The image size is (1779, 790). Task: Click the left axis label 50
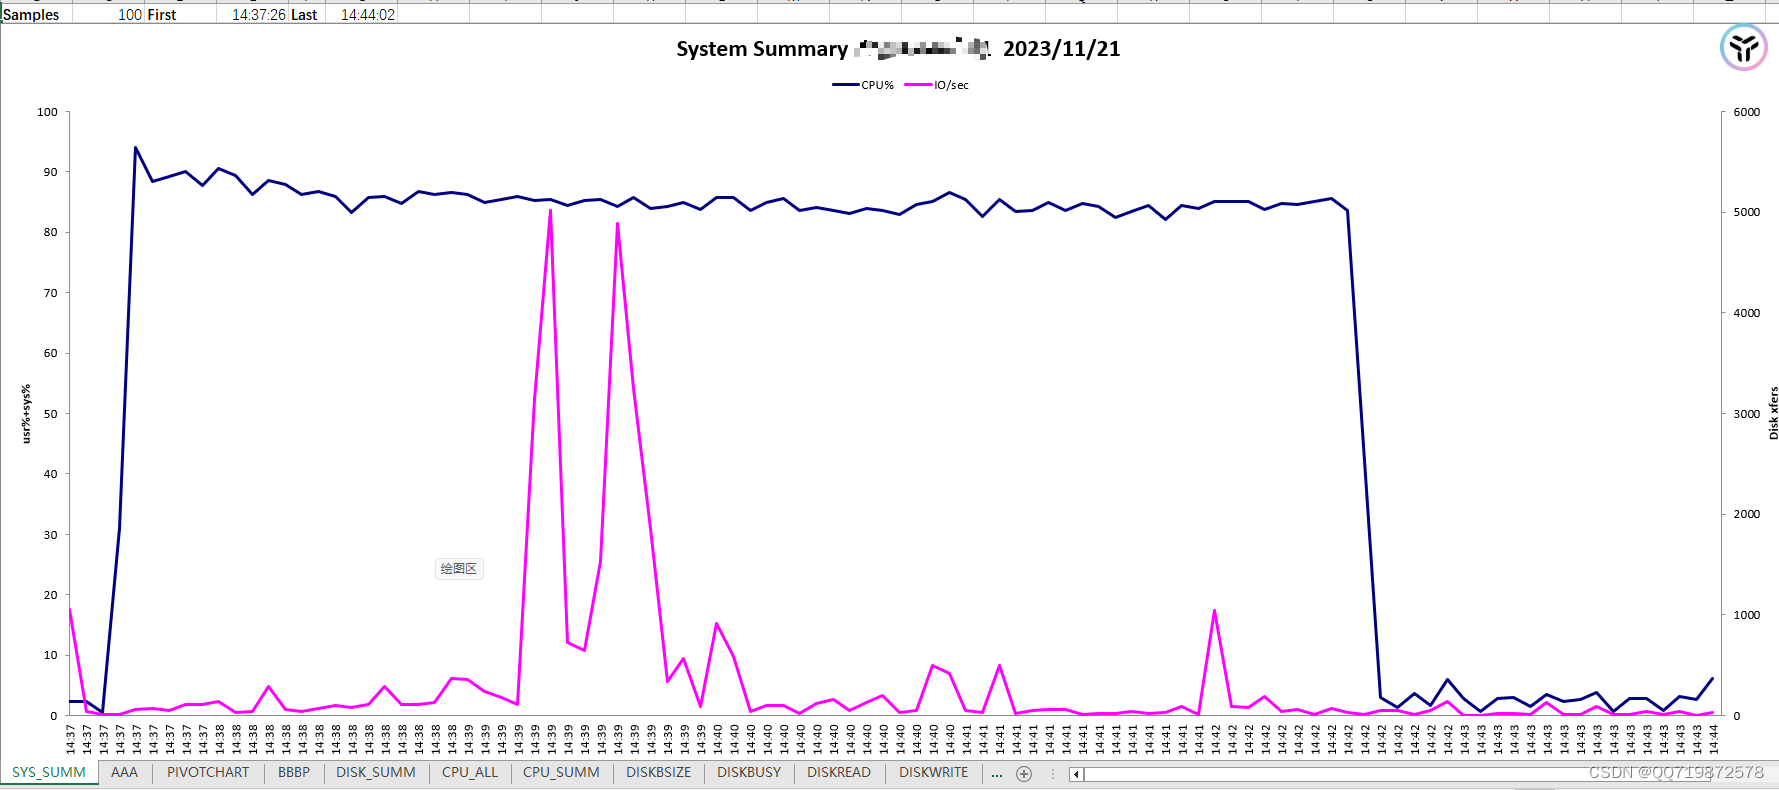(x=50, y=414)
